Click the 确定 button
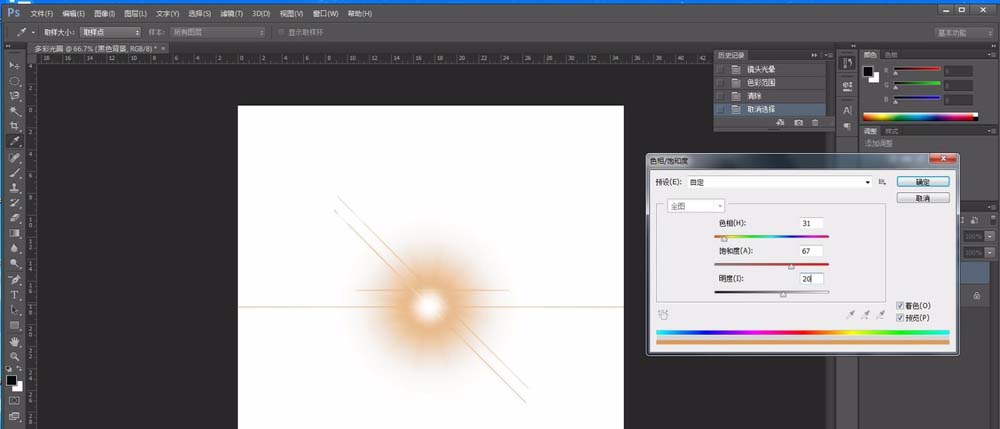Screen dimensions: 1000x429 point(922,182)
